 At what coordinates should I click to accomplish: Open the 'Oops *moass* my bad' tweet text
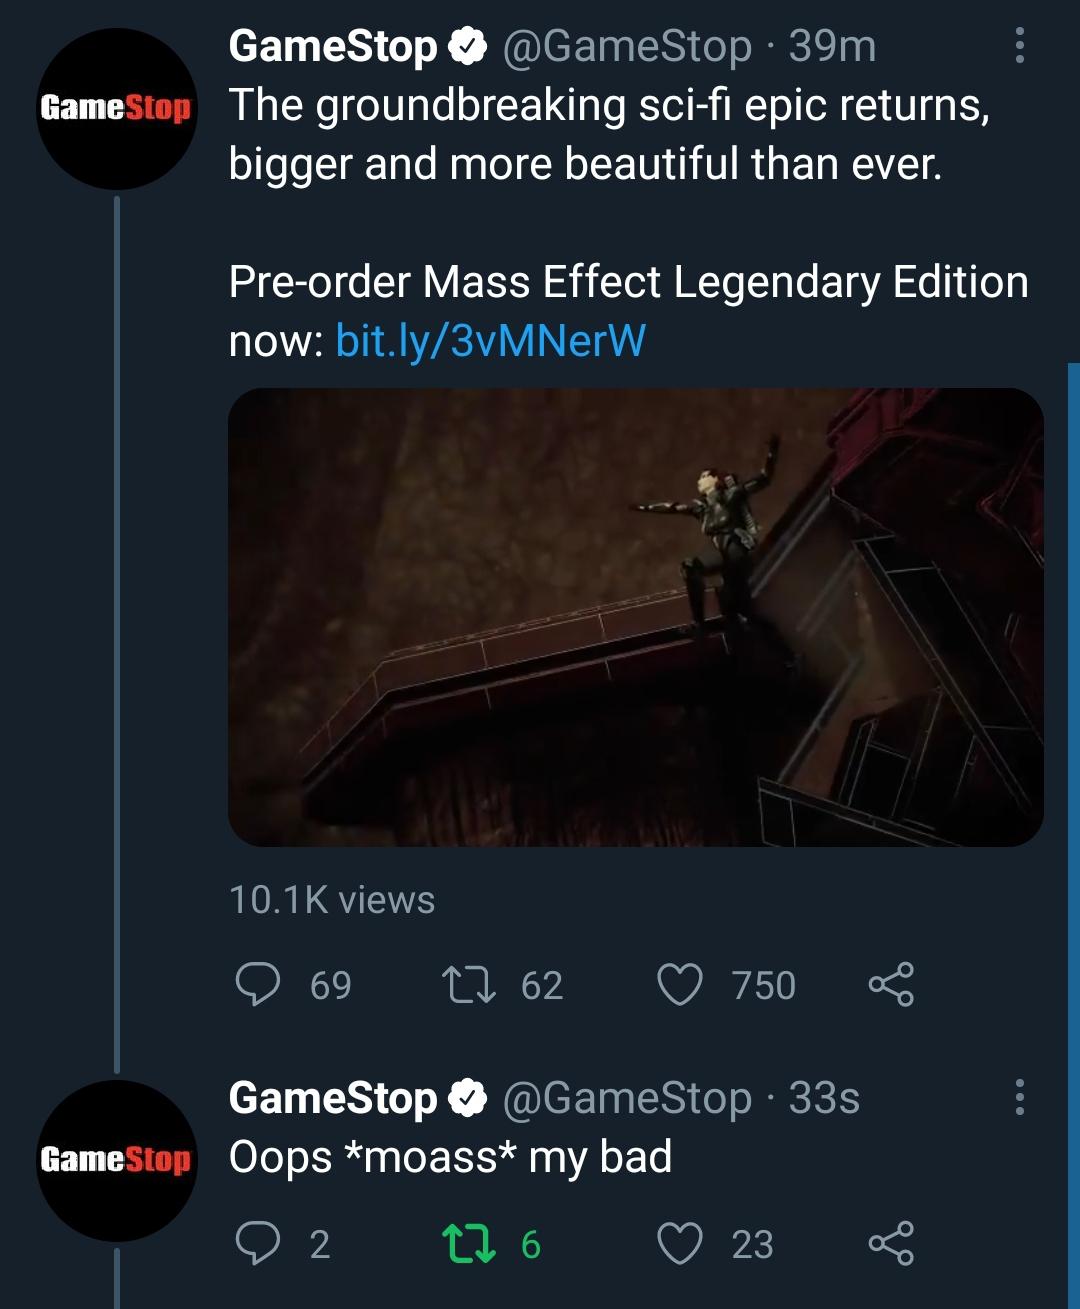[x=450, y=1157]
